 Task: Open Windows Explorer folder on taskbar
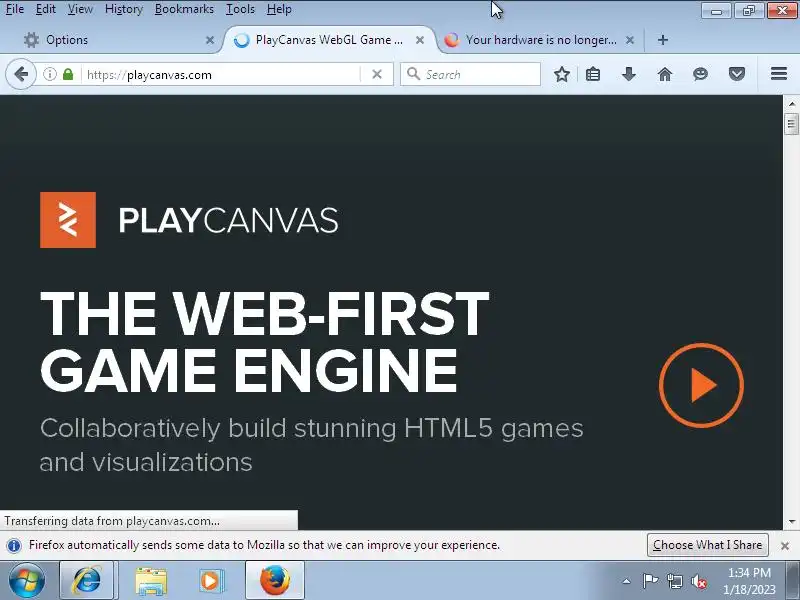click(151, 581)
